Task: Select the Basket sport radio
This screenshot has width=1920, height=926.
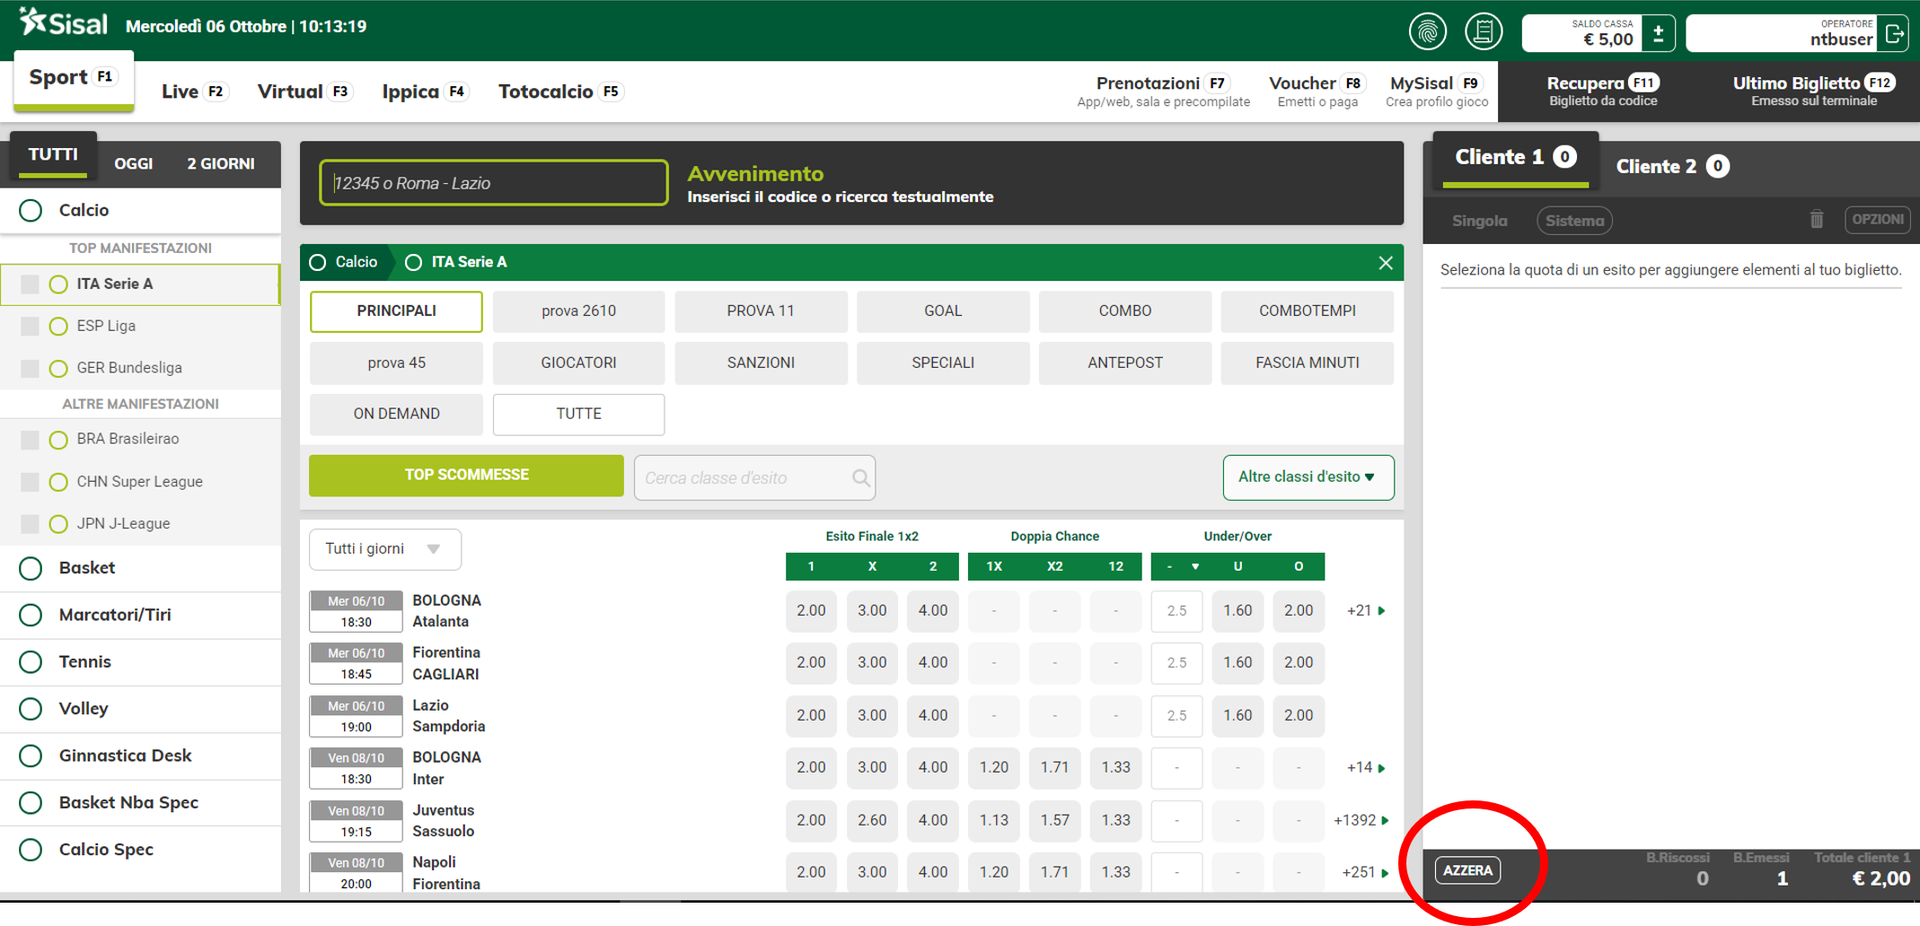Action: click(x=31, y=568)
